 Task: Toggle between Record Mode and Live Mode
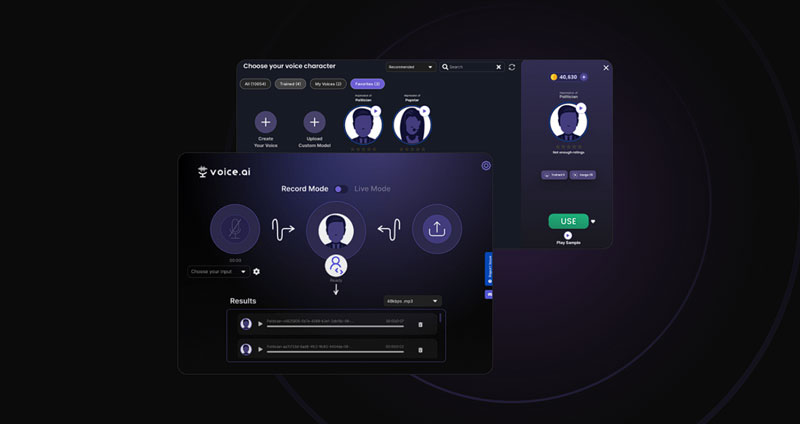click(x=340, y=189)
